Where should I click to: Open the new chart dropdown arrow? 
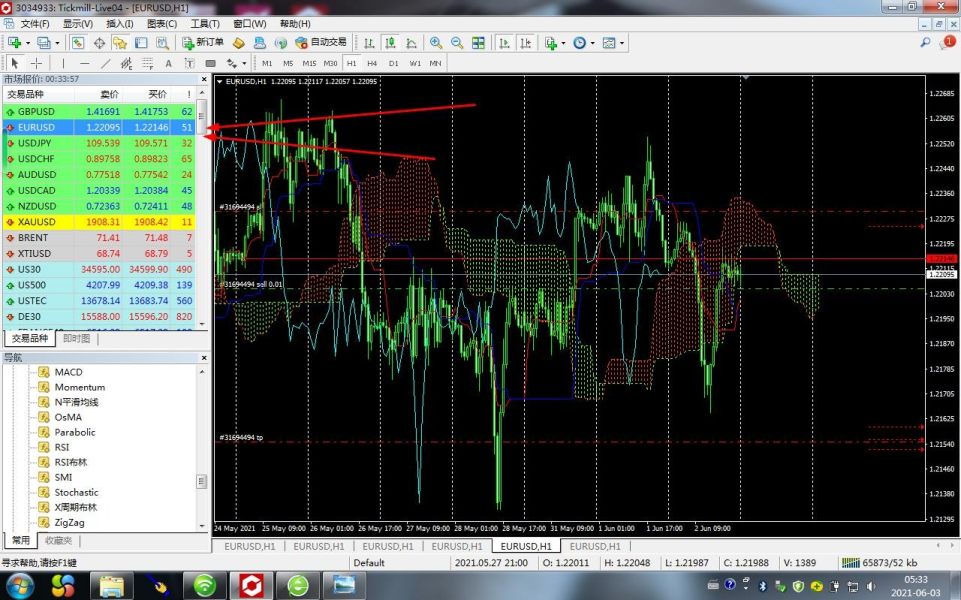tap(28, 43)
